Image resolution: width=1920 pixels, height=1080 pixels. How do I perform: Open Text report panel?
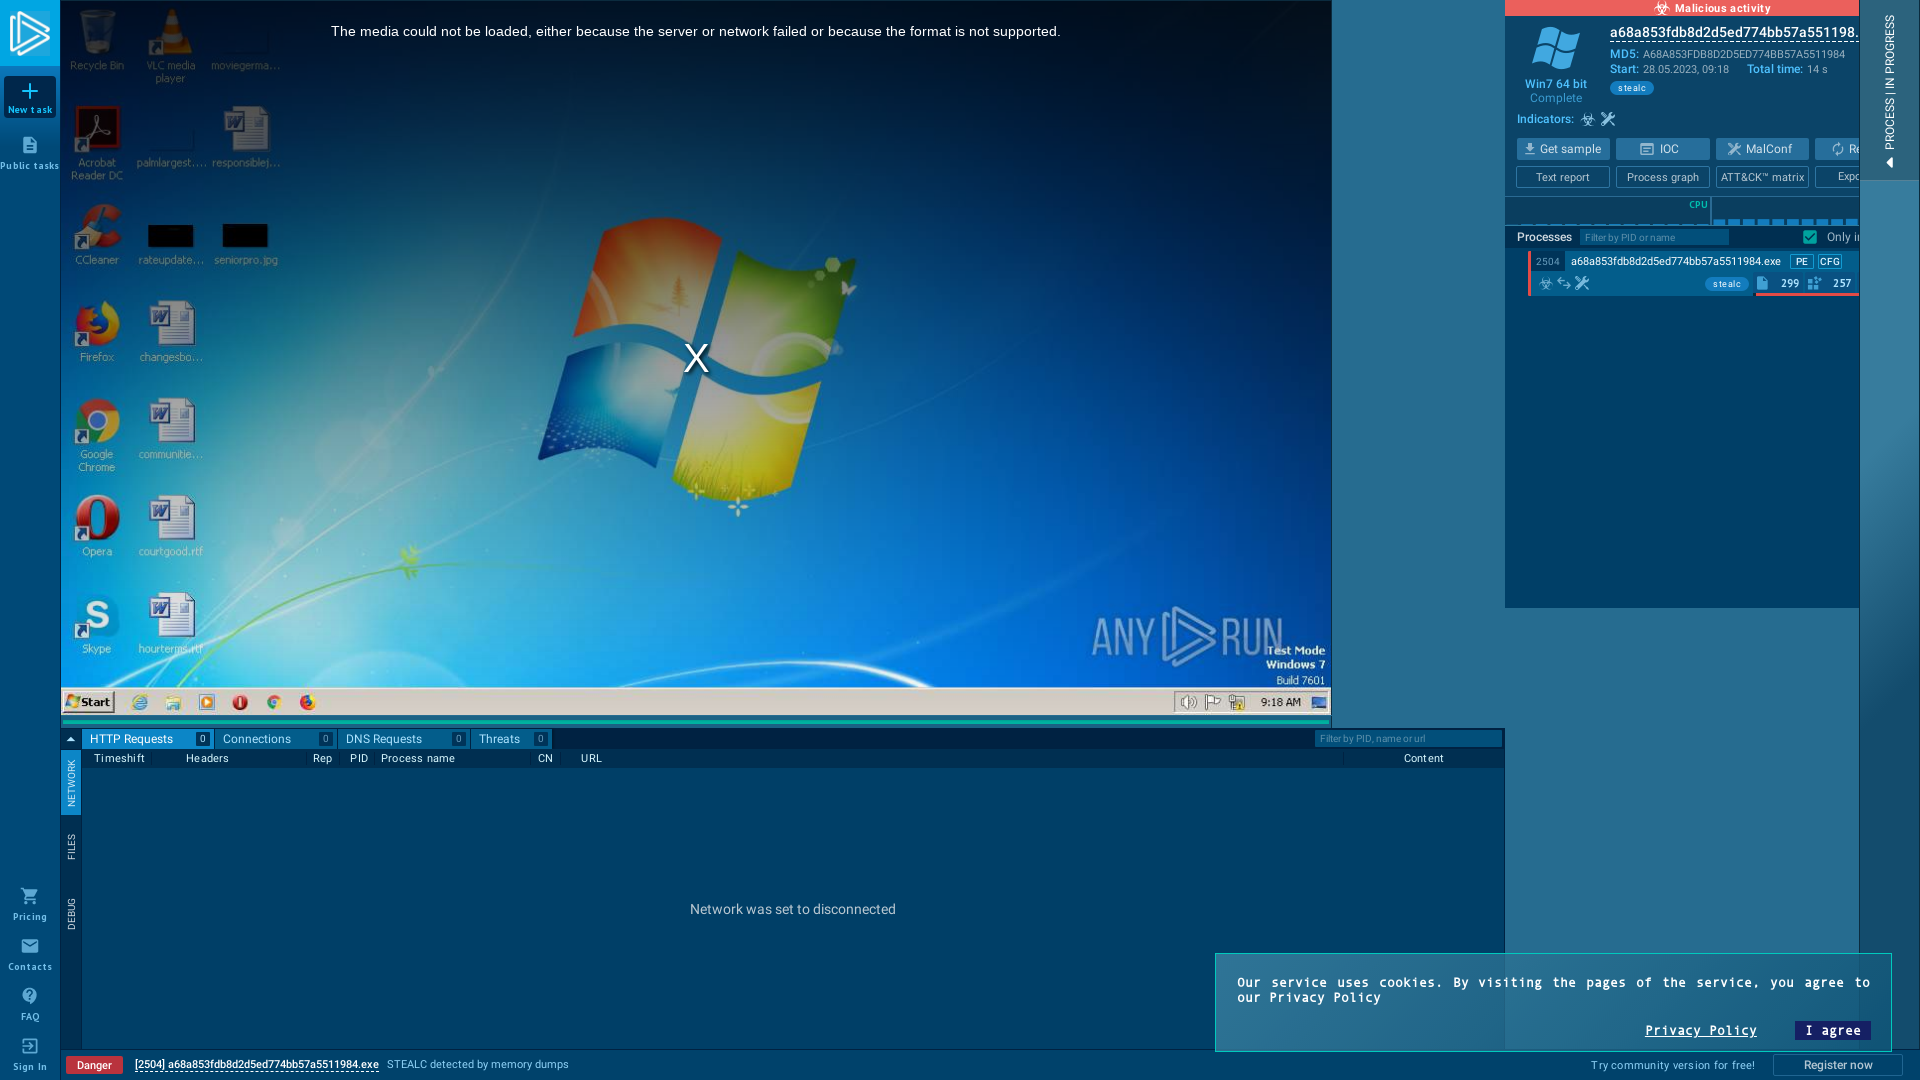click(1561, 175)
